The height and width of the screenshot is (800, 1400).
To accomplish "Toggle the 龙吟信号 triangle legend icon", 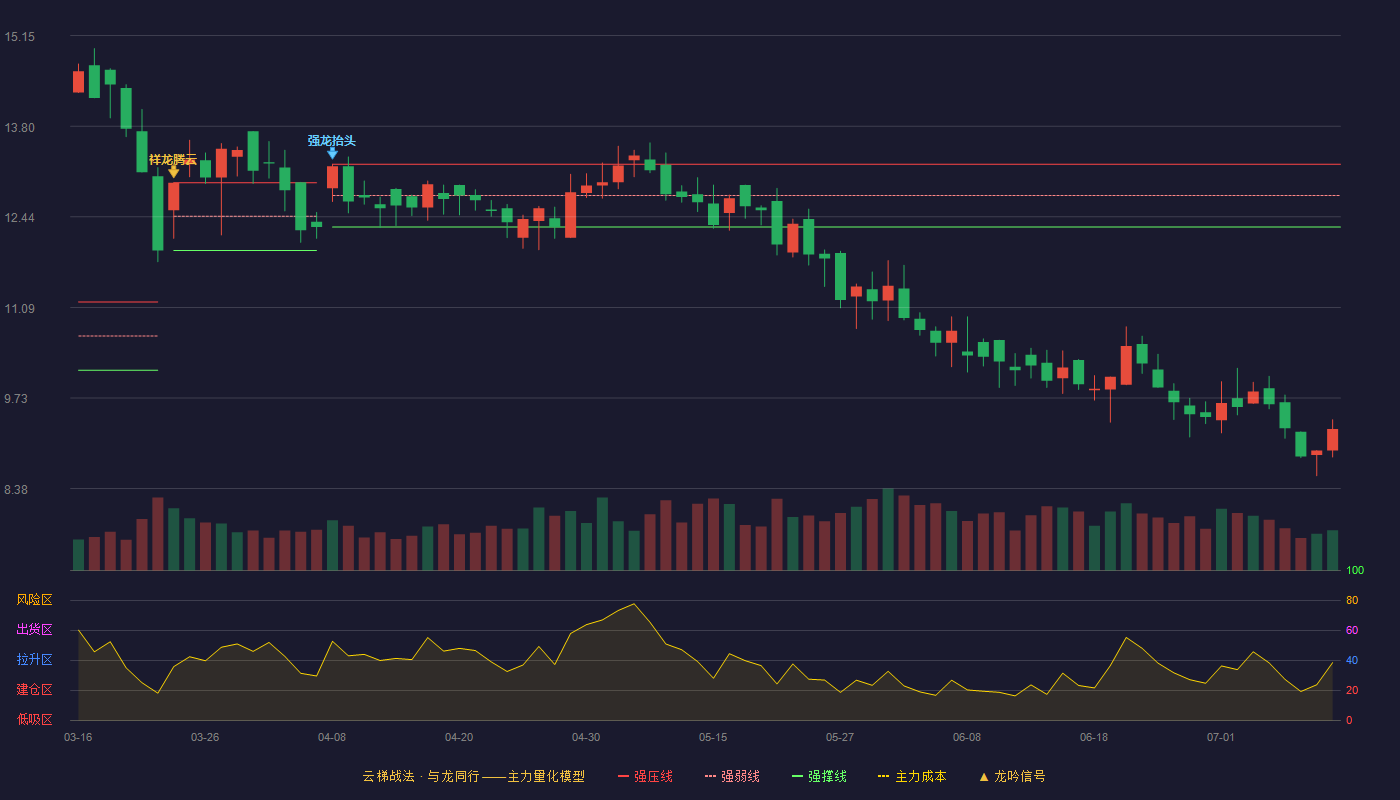I will pyautogui.click(x=983, y=776).
